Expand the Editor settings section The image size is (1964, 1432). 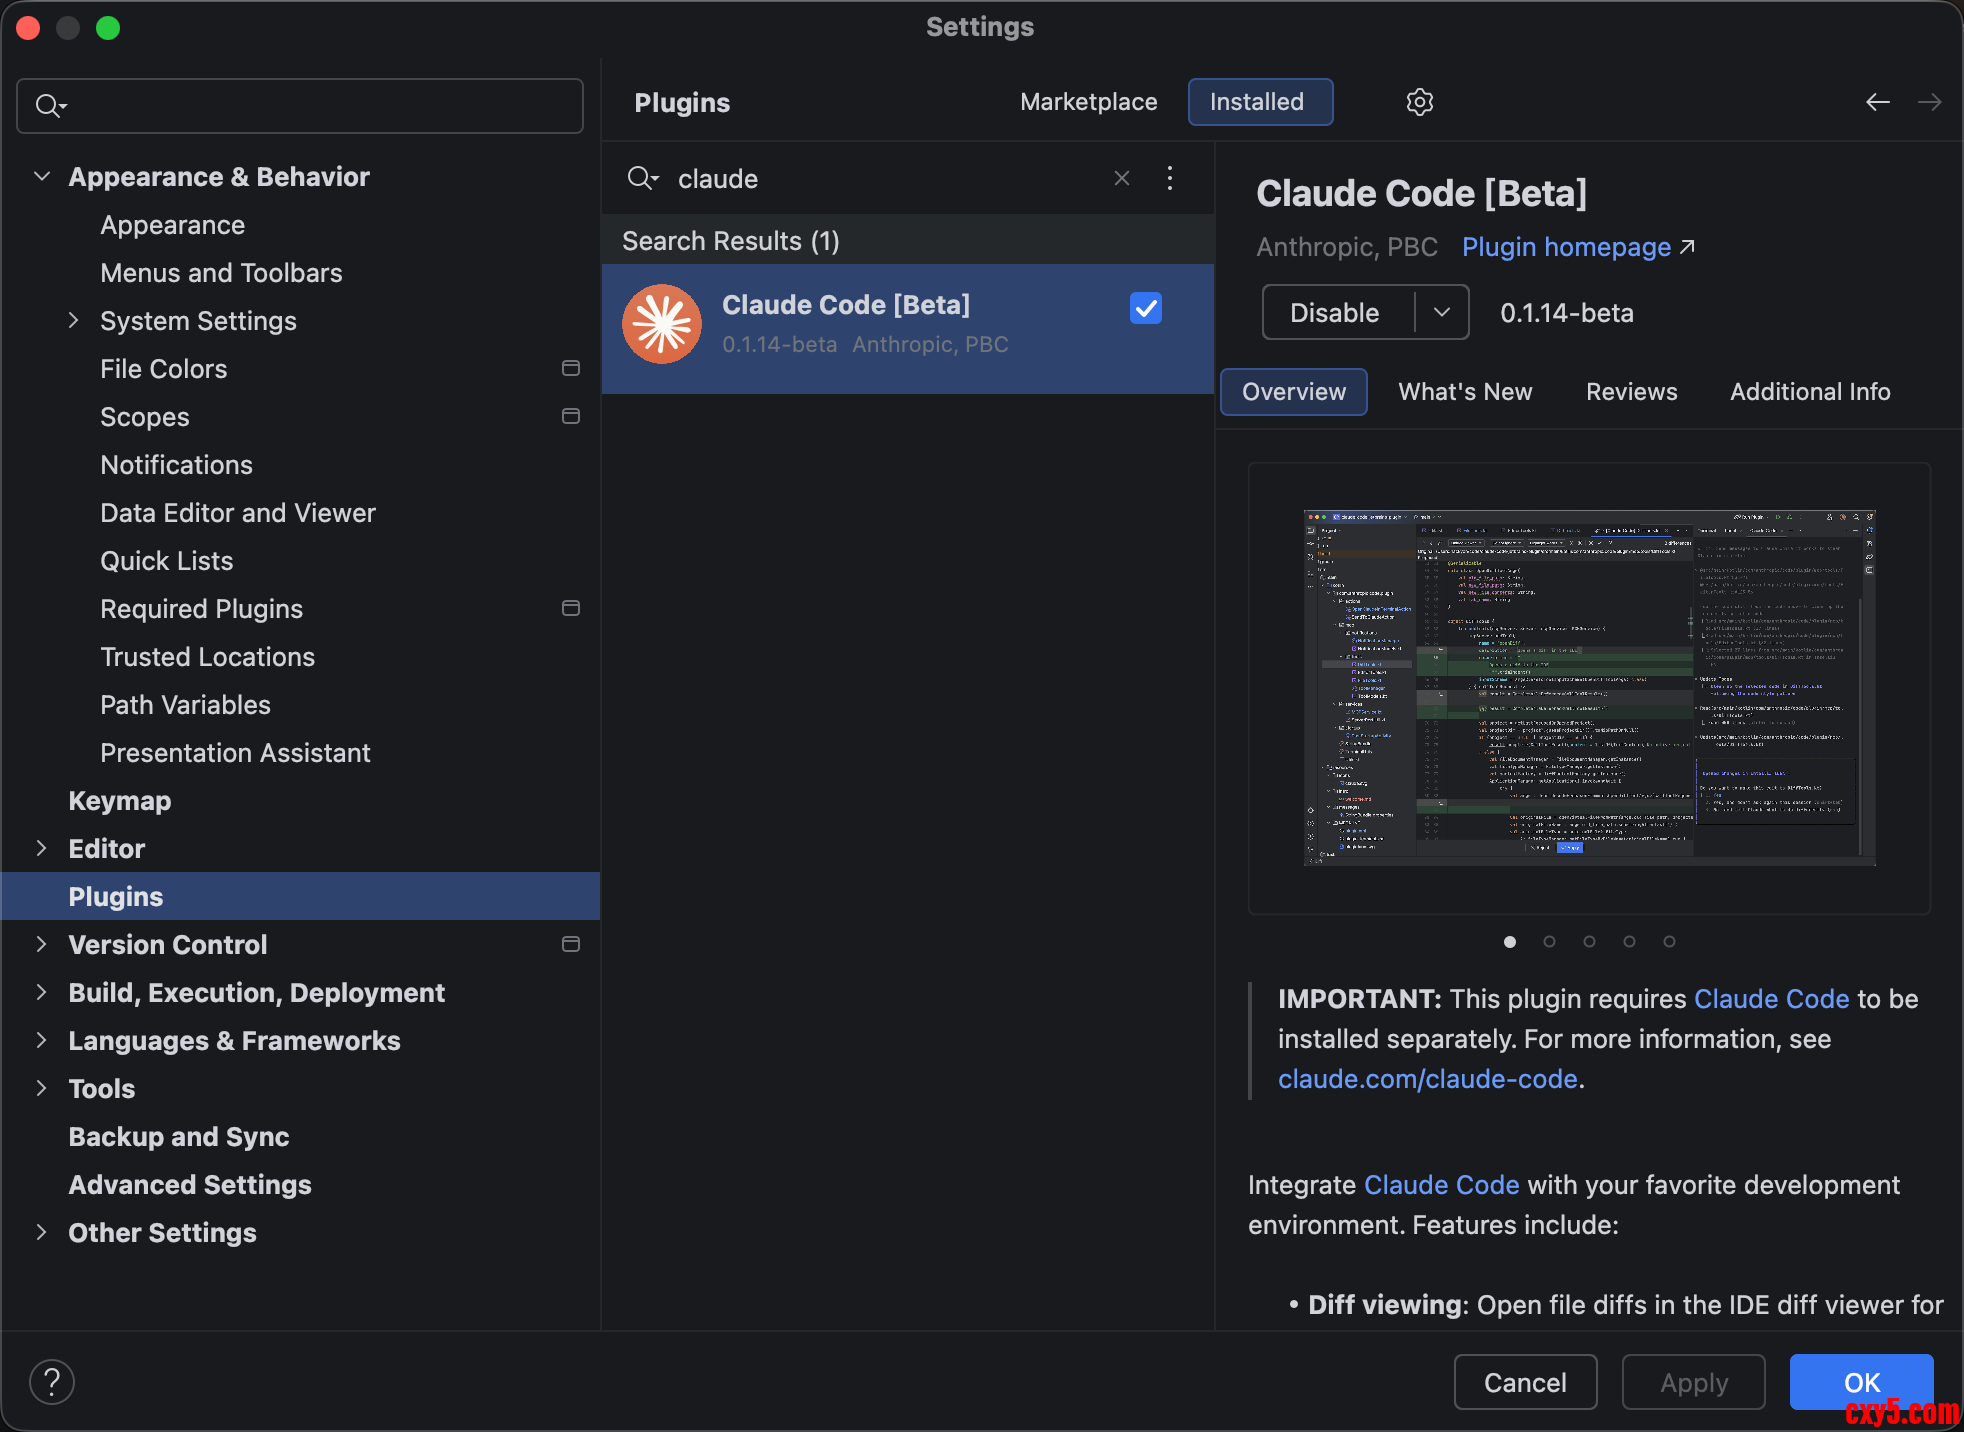(41, 848)
